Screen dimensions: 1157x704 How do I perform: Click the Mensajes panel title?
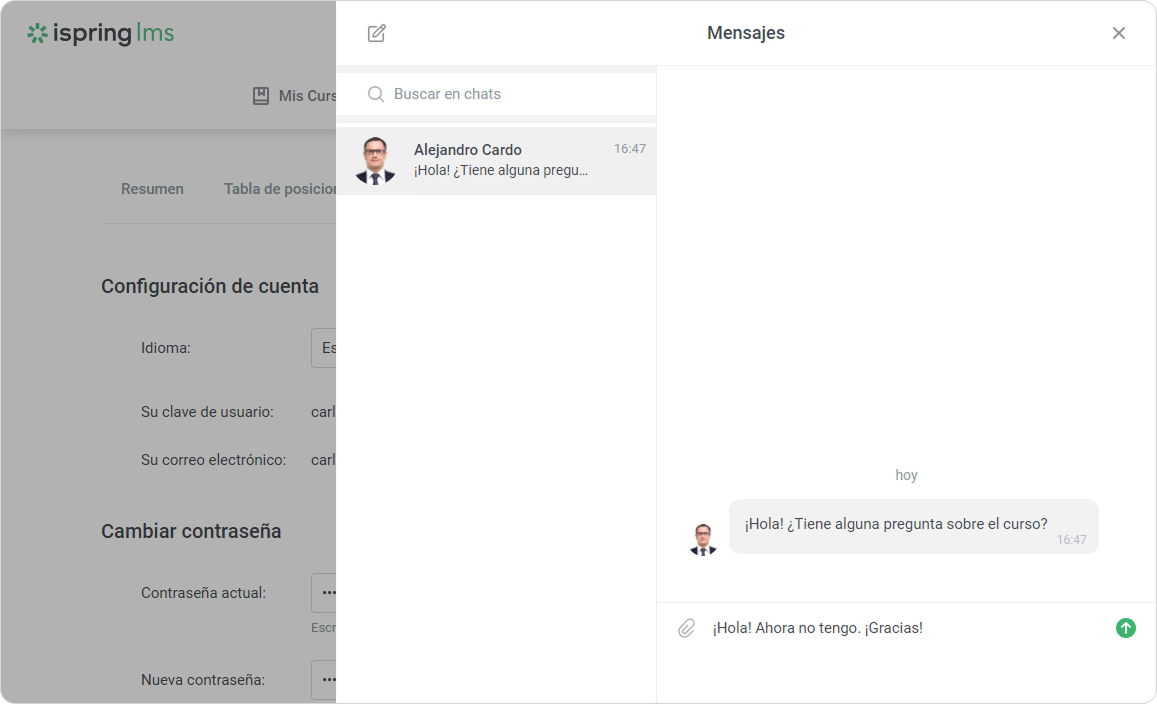[x=745, y=33]
